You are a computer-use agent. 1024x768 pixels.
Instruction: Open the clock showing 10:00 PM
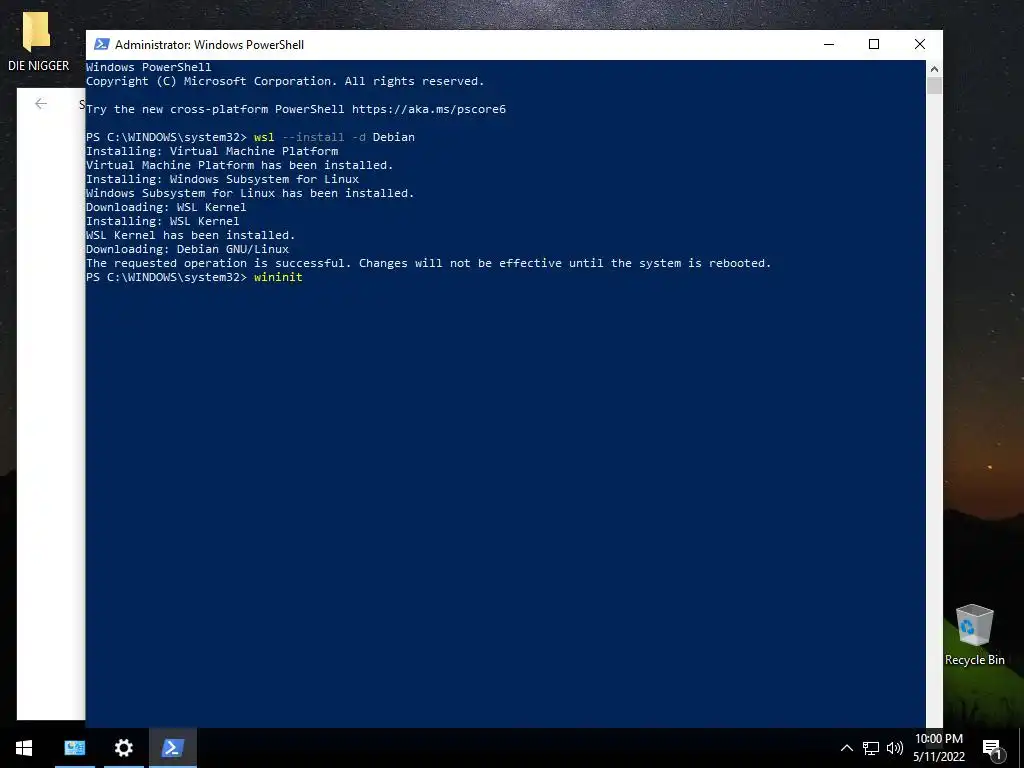(x=938, y=748)
